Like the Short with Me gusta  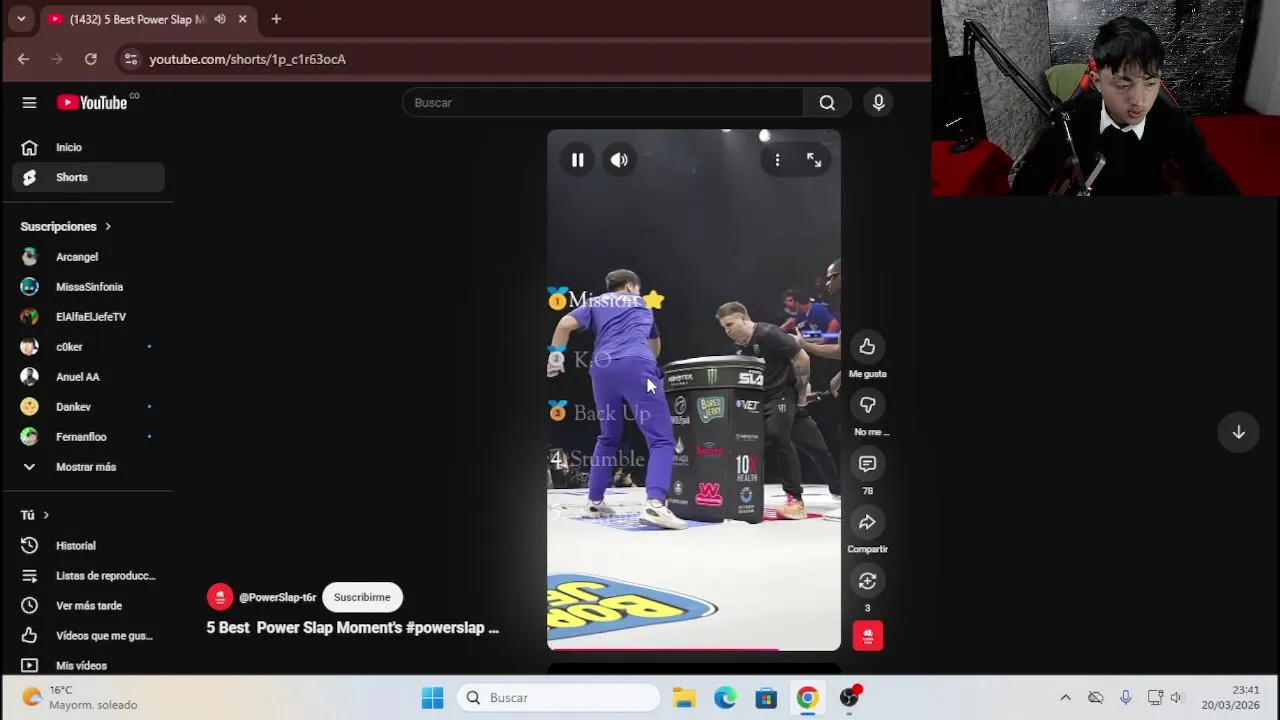coord(867,347)
